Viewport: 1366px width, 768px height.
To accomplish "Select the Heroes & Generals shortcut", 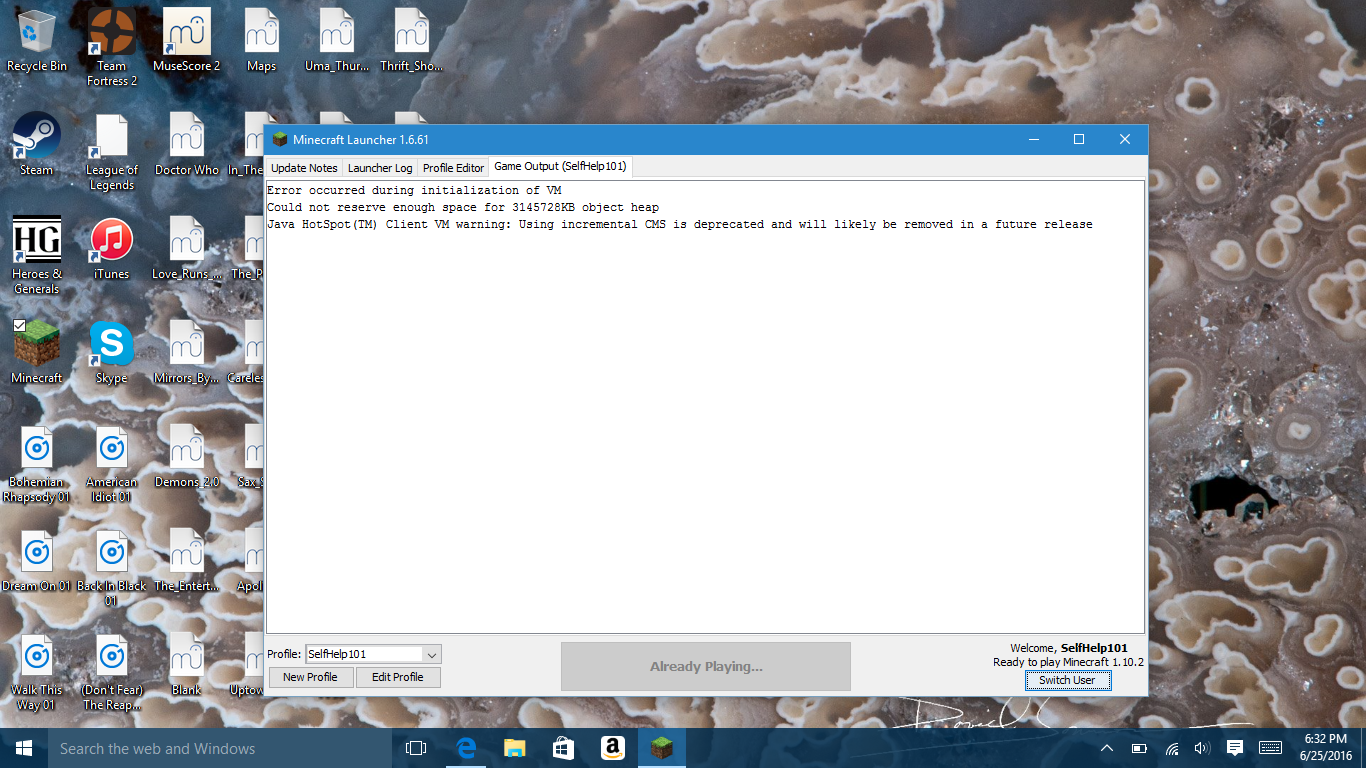I will 37,256.
